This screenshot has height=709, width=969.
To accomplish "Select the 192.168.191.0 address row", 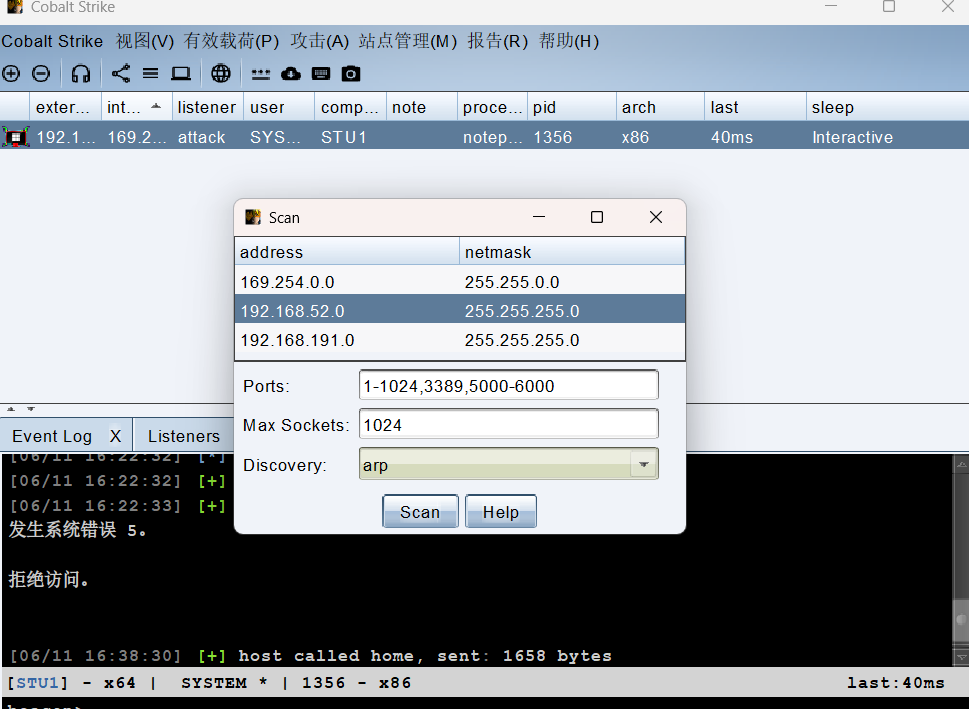I will point(460,339).
